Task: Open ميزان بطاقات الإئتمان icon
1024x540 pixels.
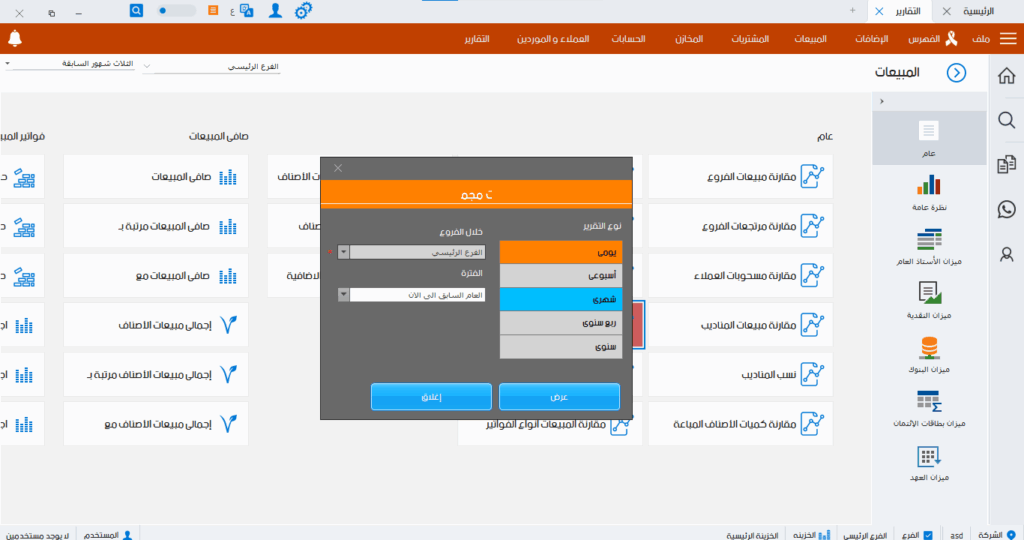Action: (929, 402)
